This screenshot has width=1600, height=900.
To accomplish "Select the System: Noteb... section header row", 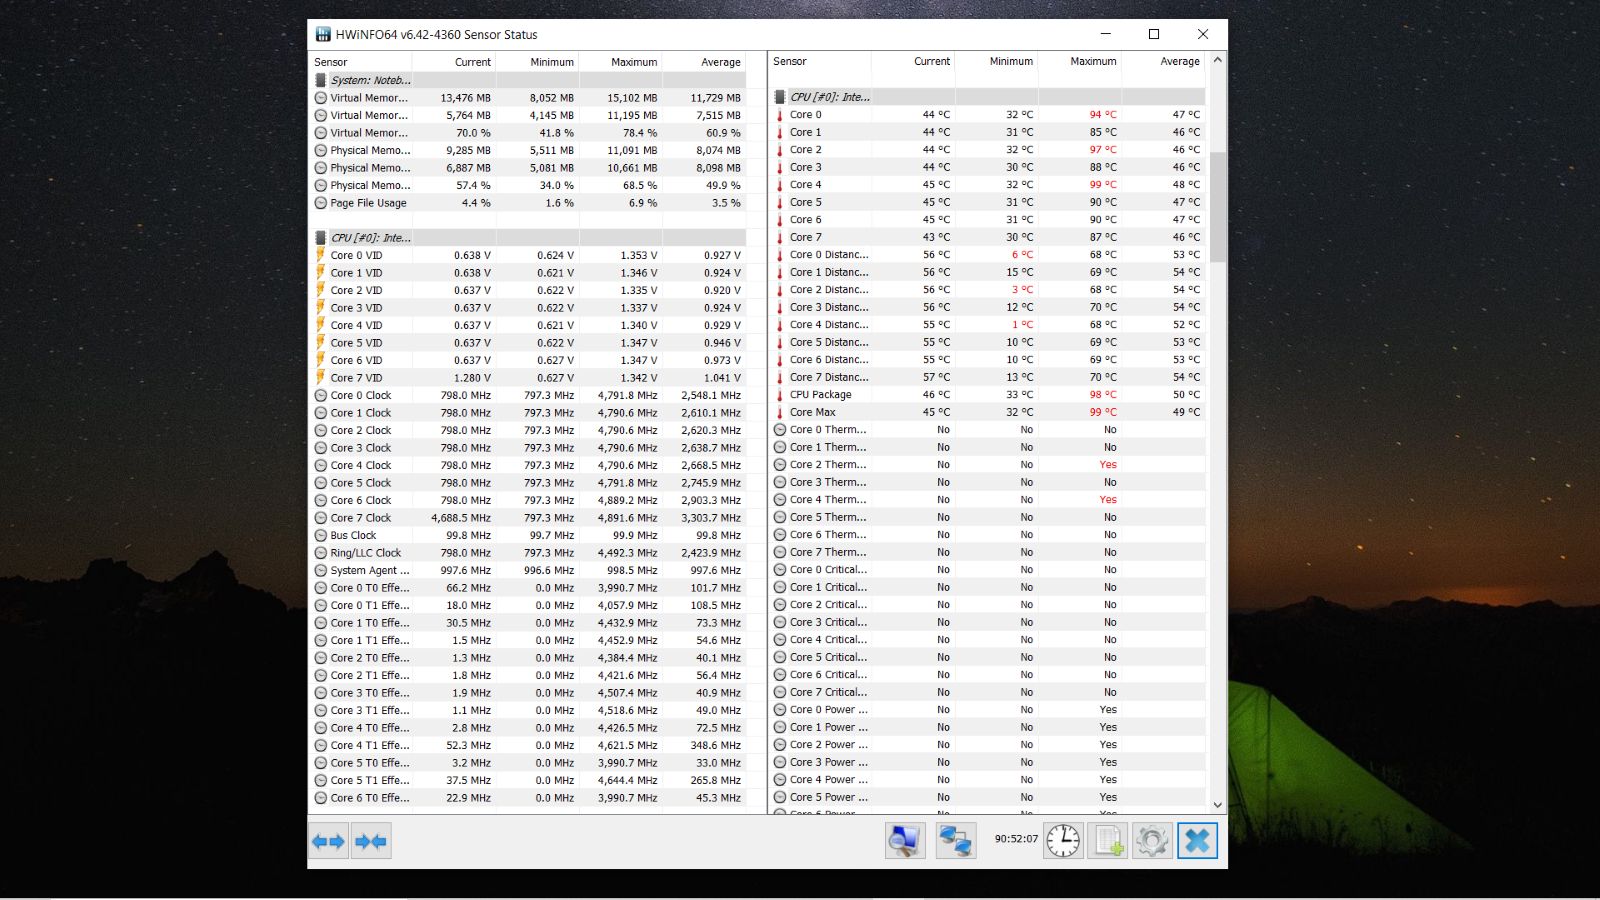I will click(x=528, y=80).
